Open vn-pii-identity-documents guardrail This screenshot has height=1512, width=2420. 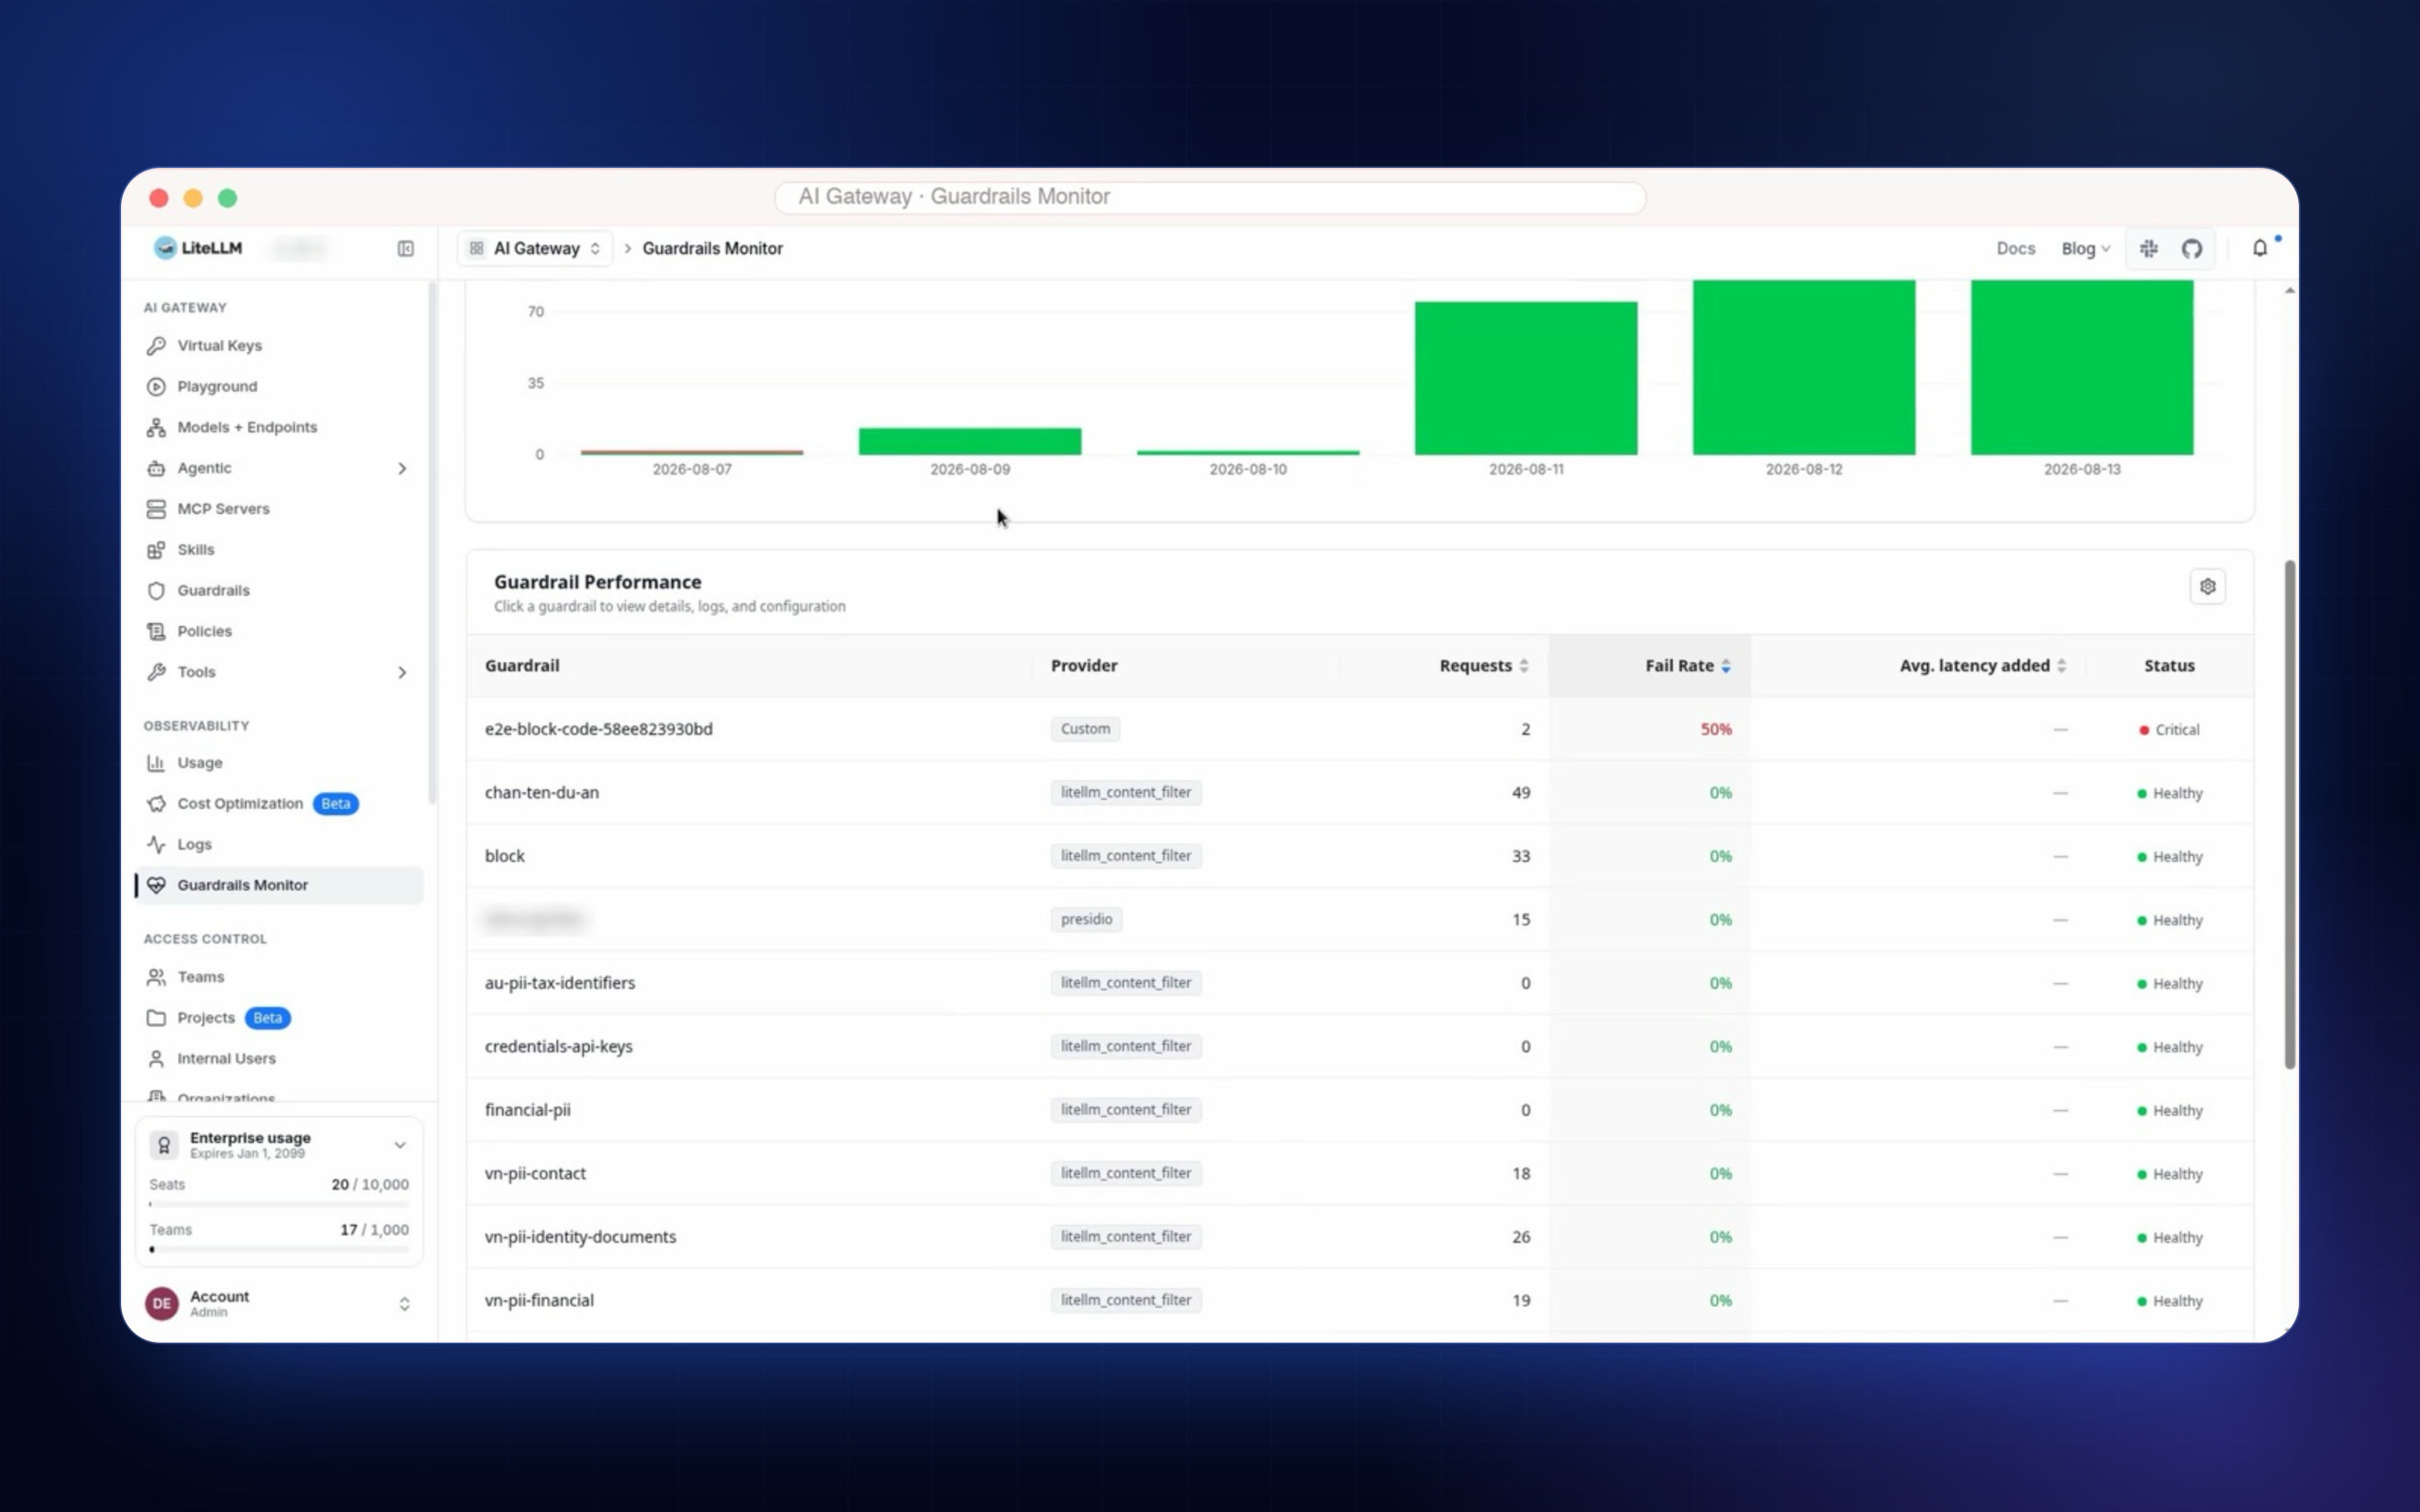point(1359,1237)
